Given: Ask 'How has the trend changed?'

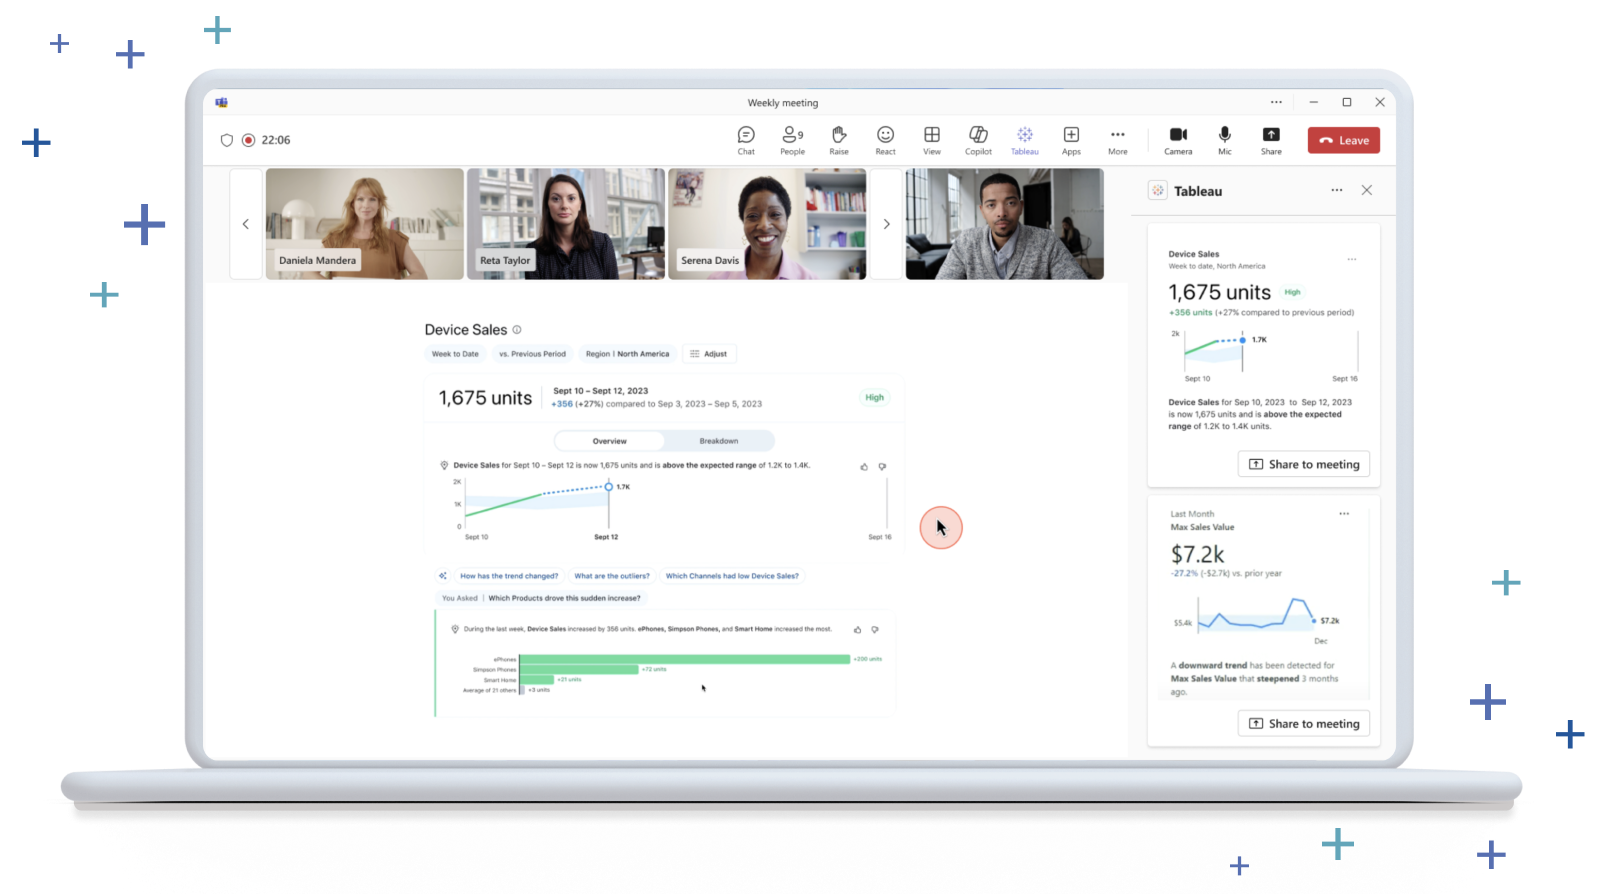Looking at the screenshot, I should pos(509,576).
